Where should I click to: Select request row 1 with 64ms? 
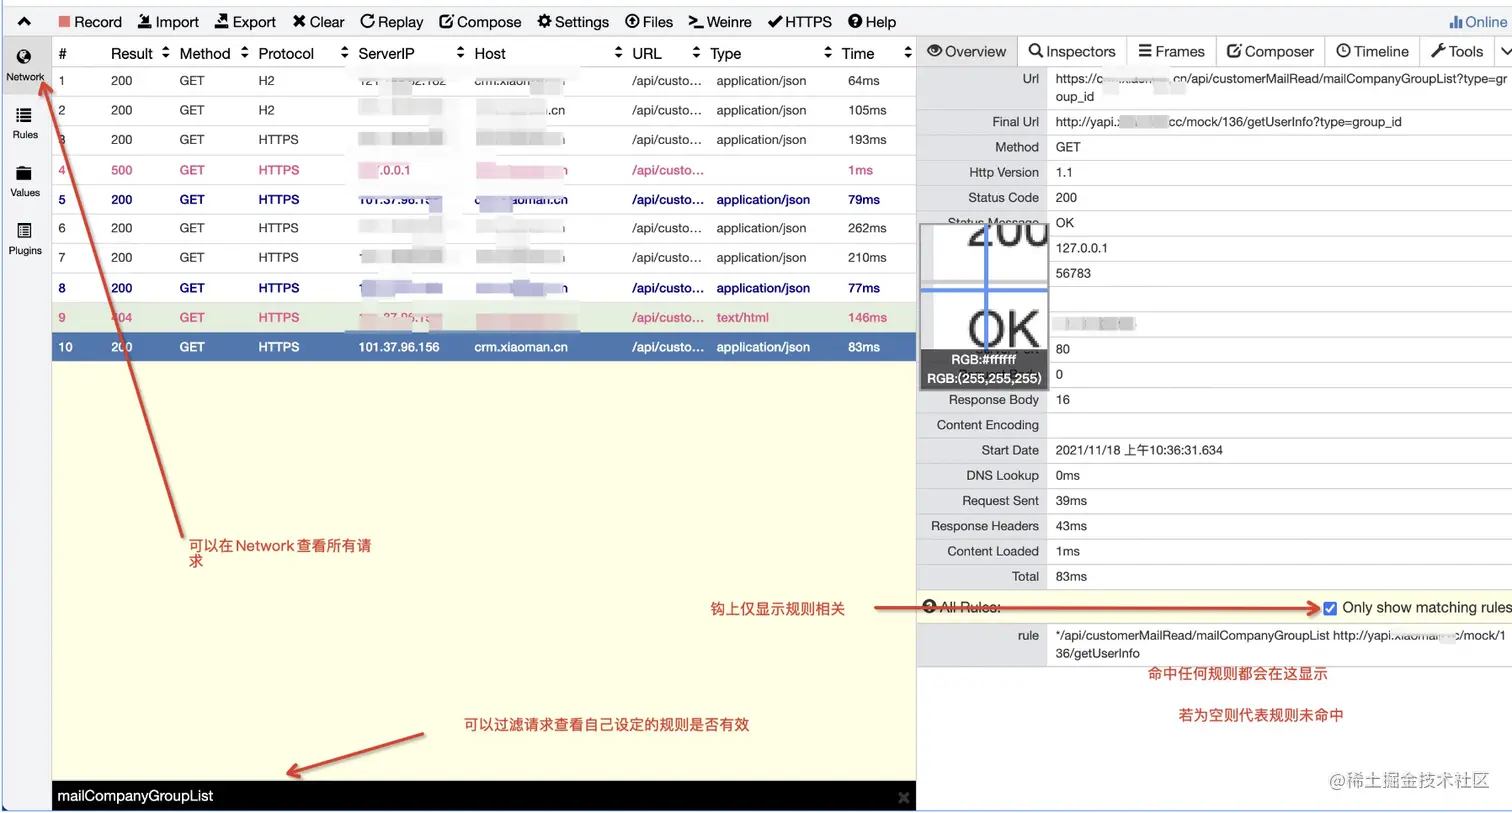(x=484, y=81)
